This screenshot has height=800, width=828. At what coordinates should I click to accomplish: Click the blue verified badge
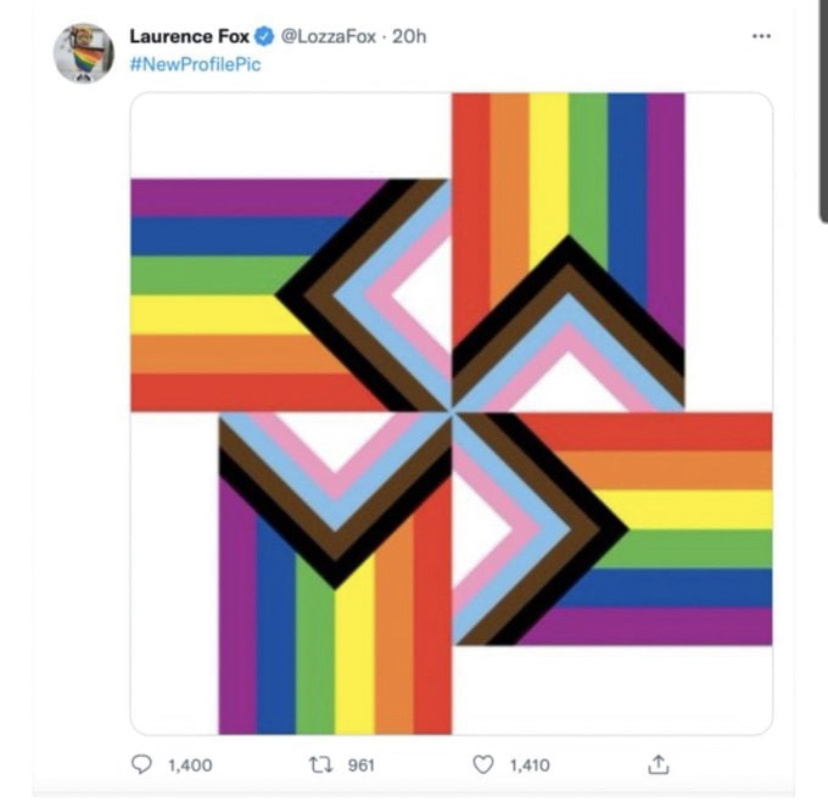tap(265, 37)
